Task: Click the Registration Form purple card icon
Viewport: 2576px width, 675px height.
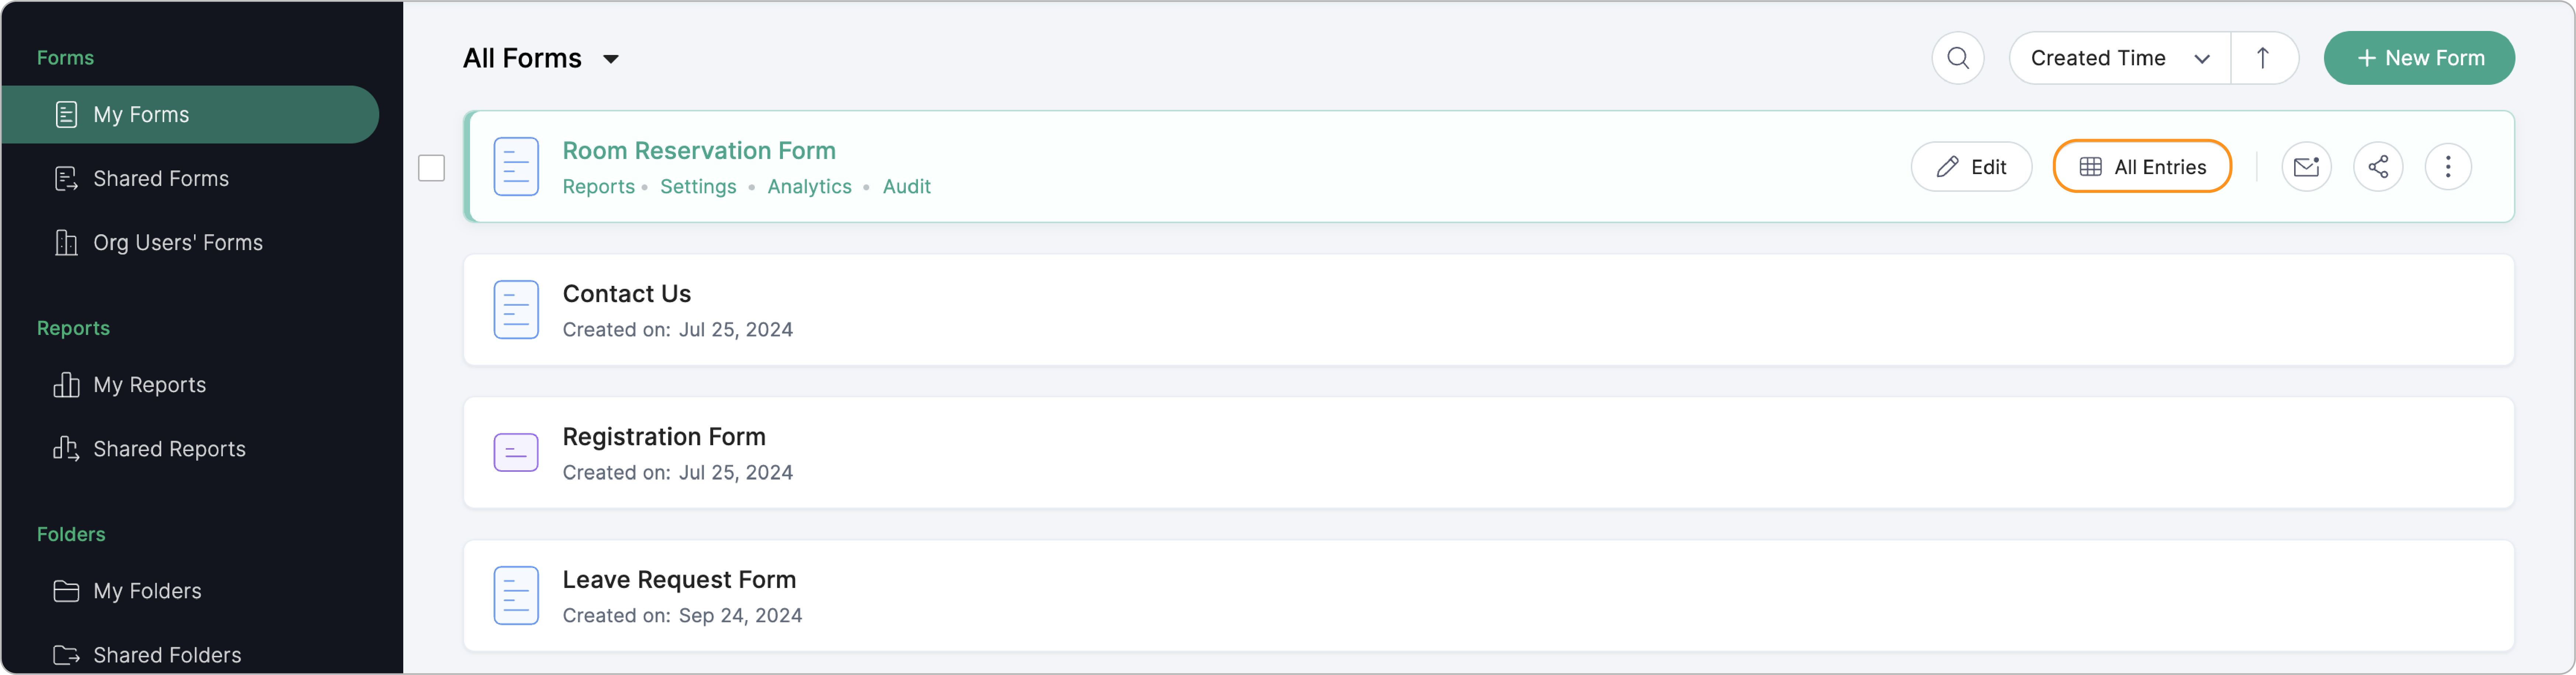Action: click(x=516, y=453)
